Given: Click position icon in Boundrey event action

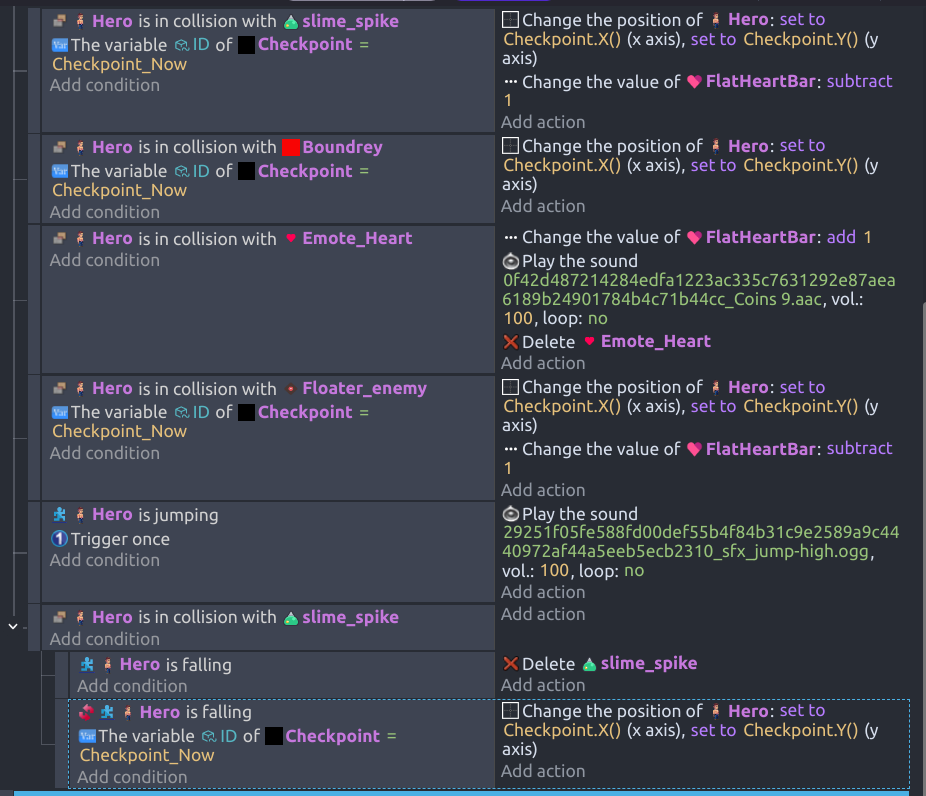Looking at the screenshot, I should click(510, 146).
